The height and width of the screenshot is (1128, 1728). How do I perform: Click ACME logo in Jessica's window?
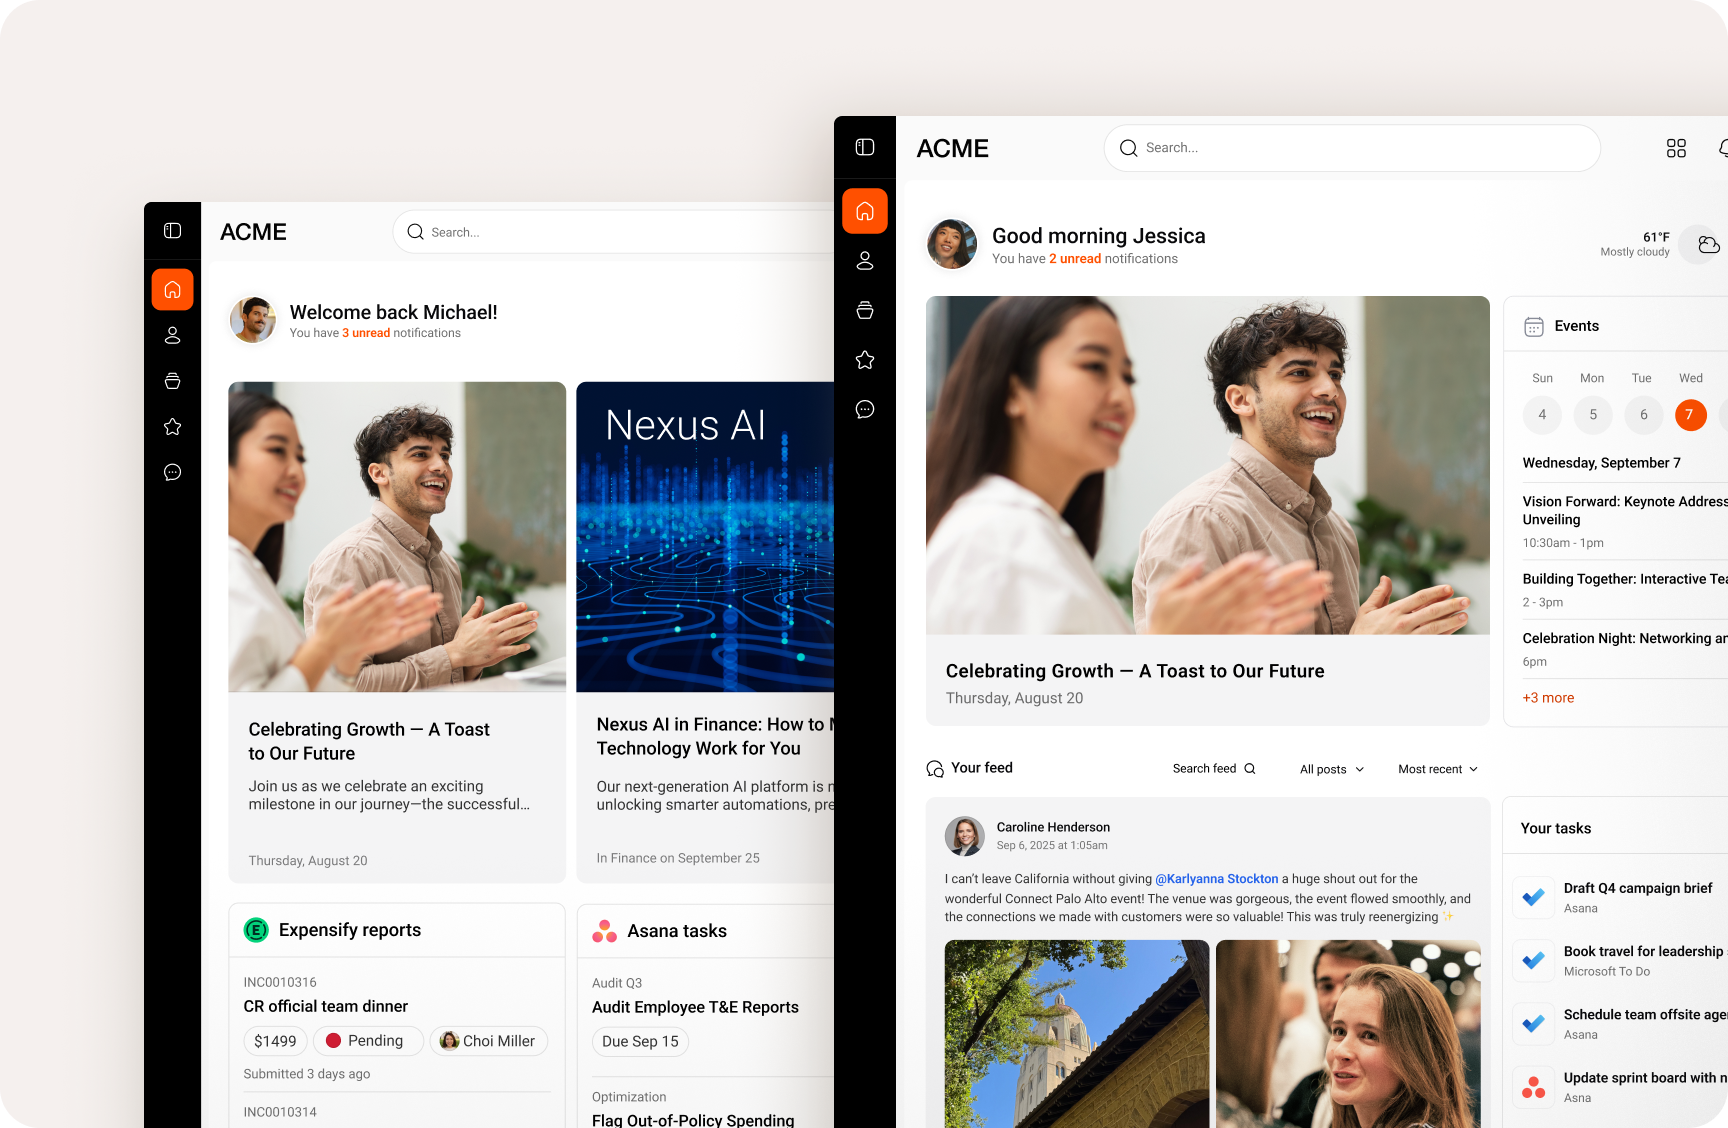(x=952, y=148)
